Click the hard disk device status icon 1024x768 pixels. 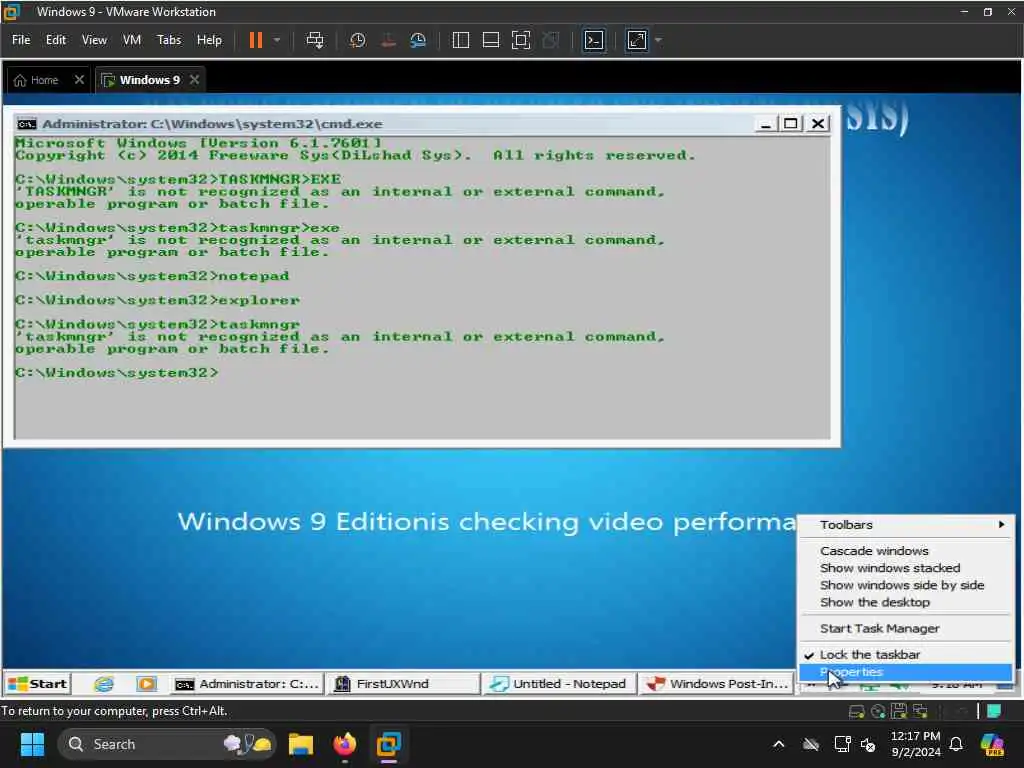pos(856,711)
